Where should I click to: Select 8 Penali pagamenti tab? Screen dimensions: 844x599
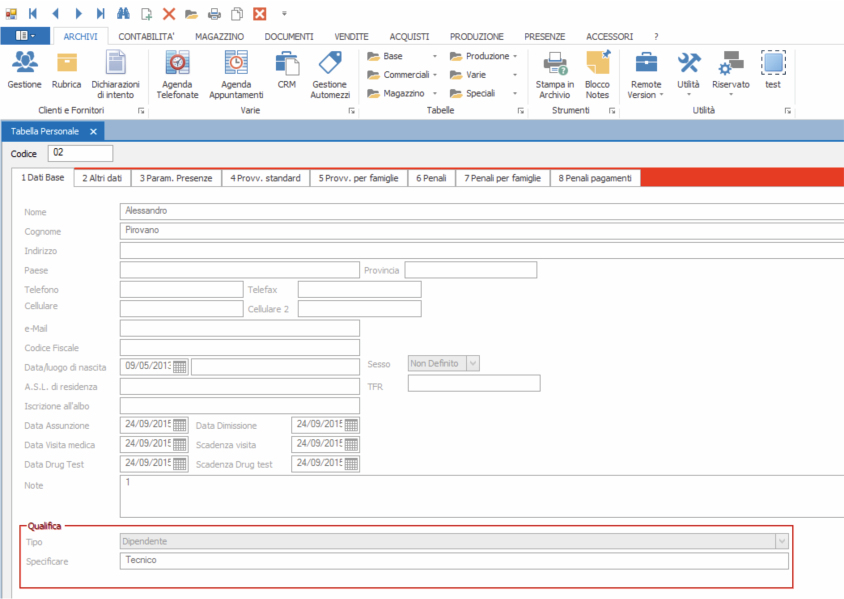click(595, 178)
